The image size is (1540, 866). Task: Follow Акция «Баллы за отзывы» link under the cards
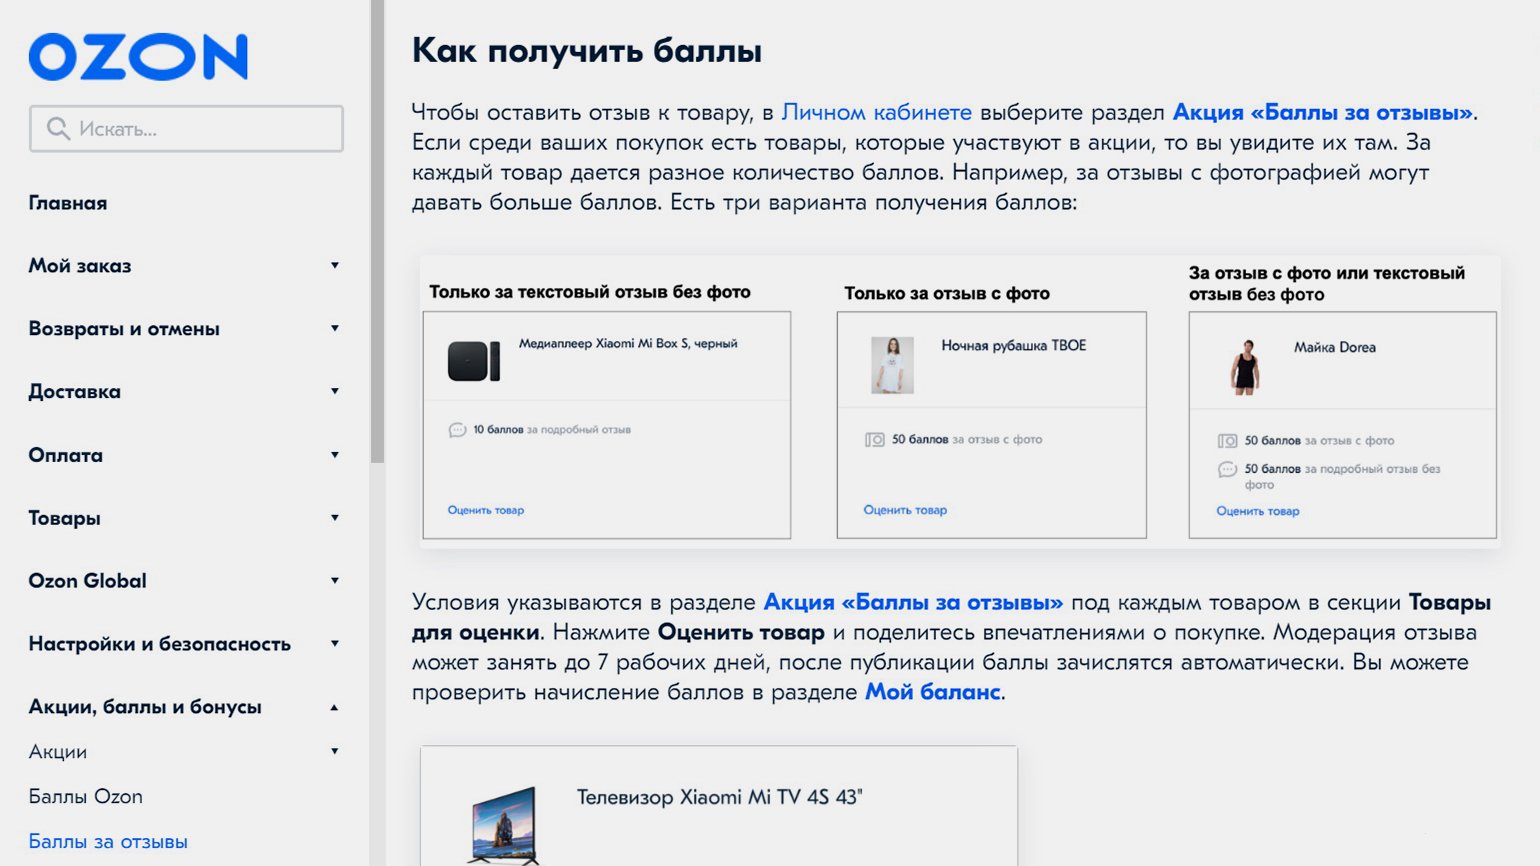(x=914, y=602)
